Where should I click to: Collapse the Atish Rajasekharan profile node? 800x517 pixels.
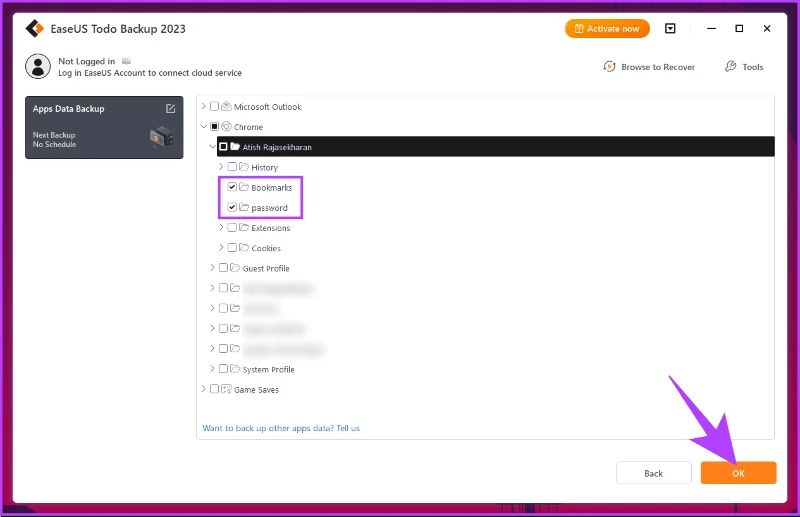(x=212, y=146)
